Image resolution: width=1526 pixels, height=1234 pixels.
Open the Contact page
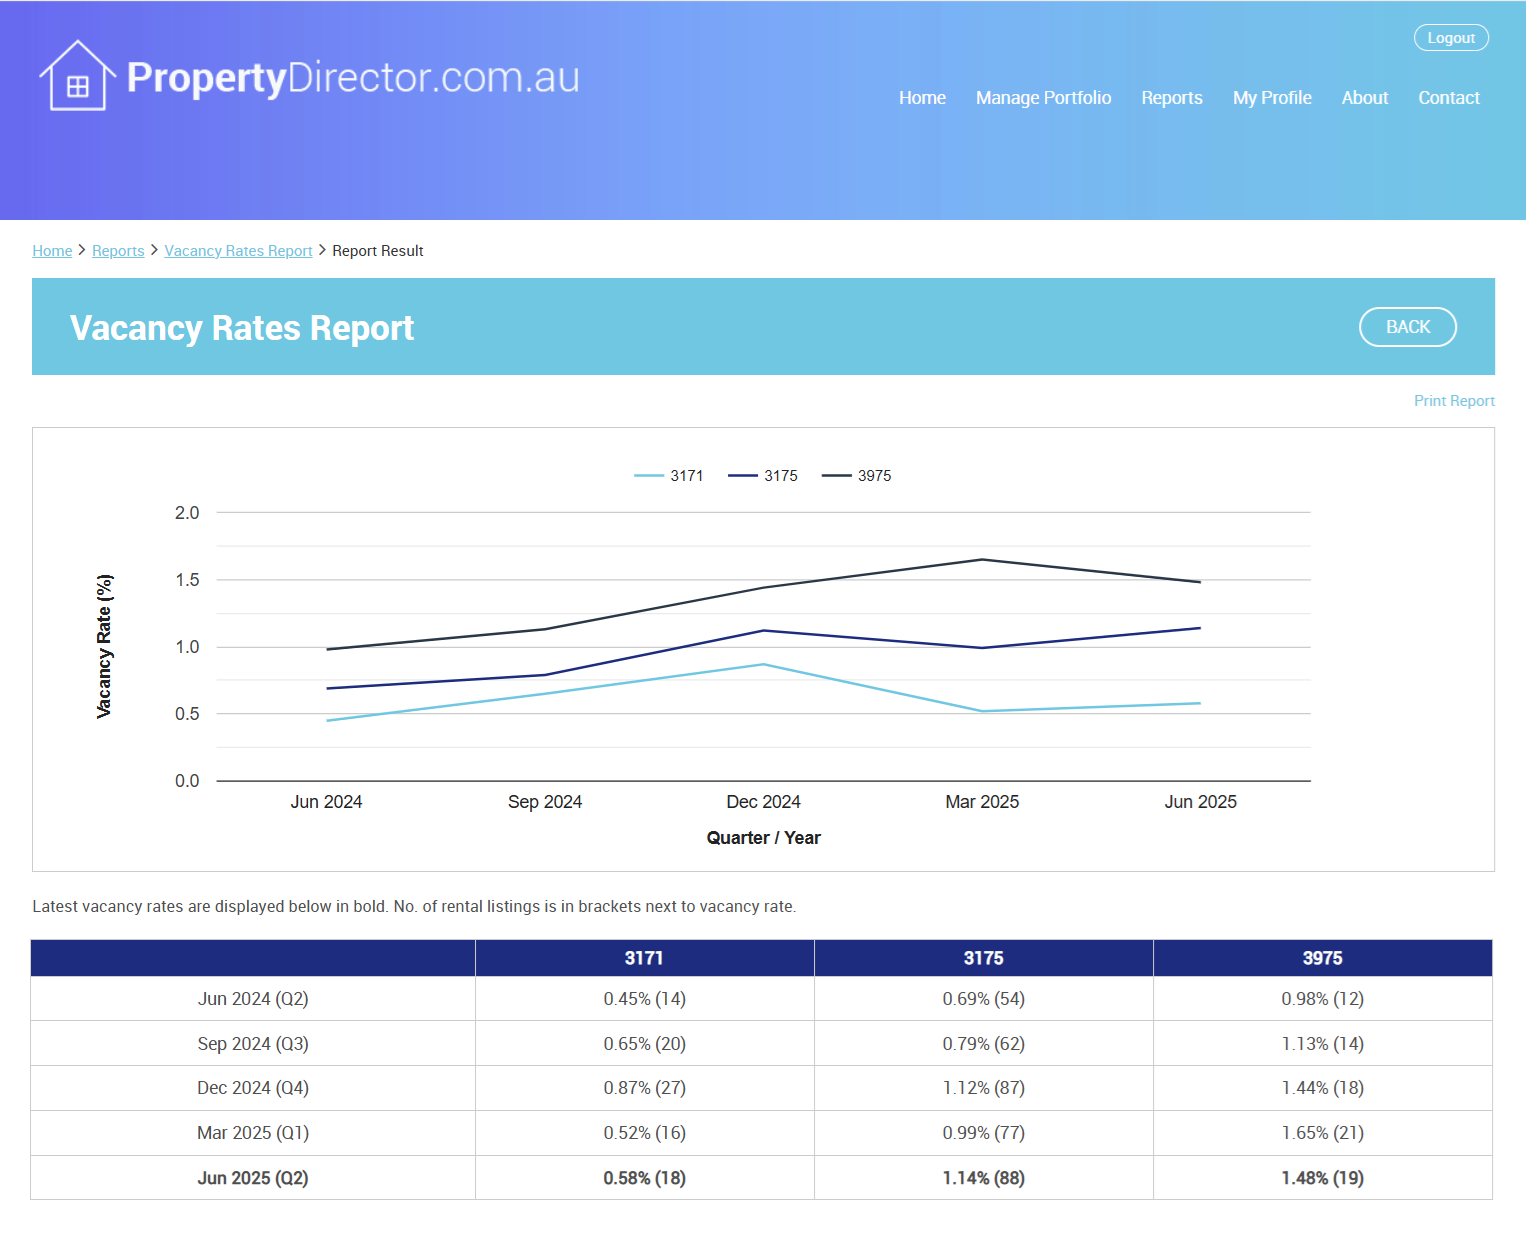point(1448,98)
